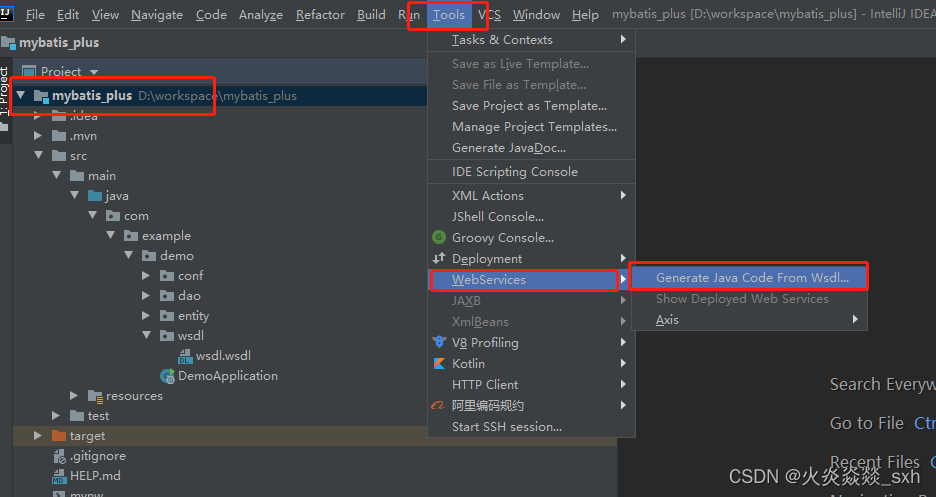
Task: Collapse the demo package
Action: 128,255
